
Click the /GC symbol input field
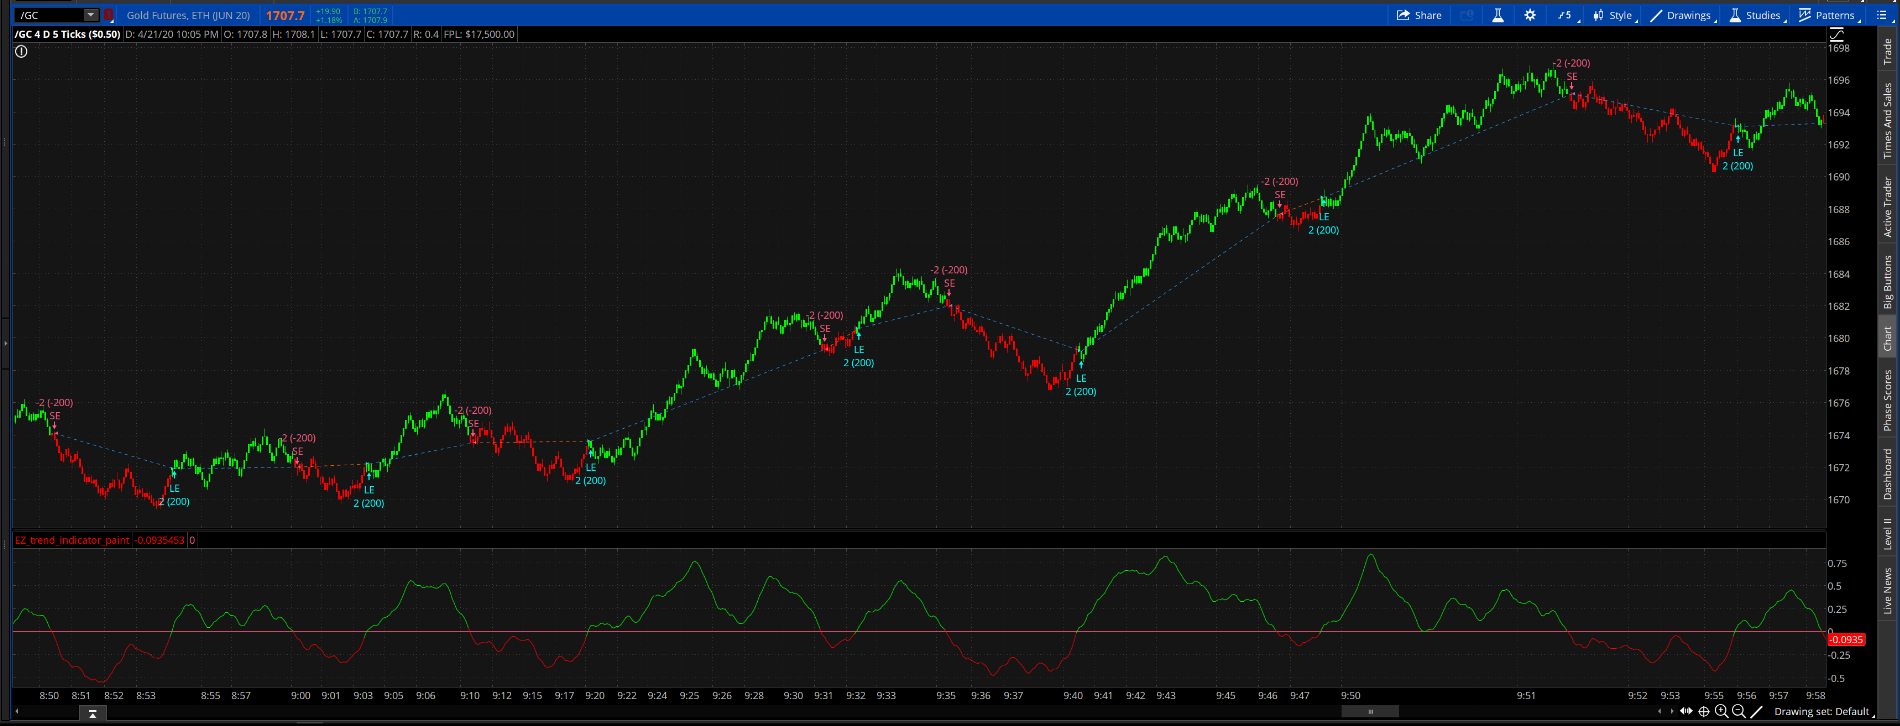coord(50,15)
